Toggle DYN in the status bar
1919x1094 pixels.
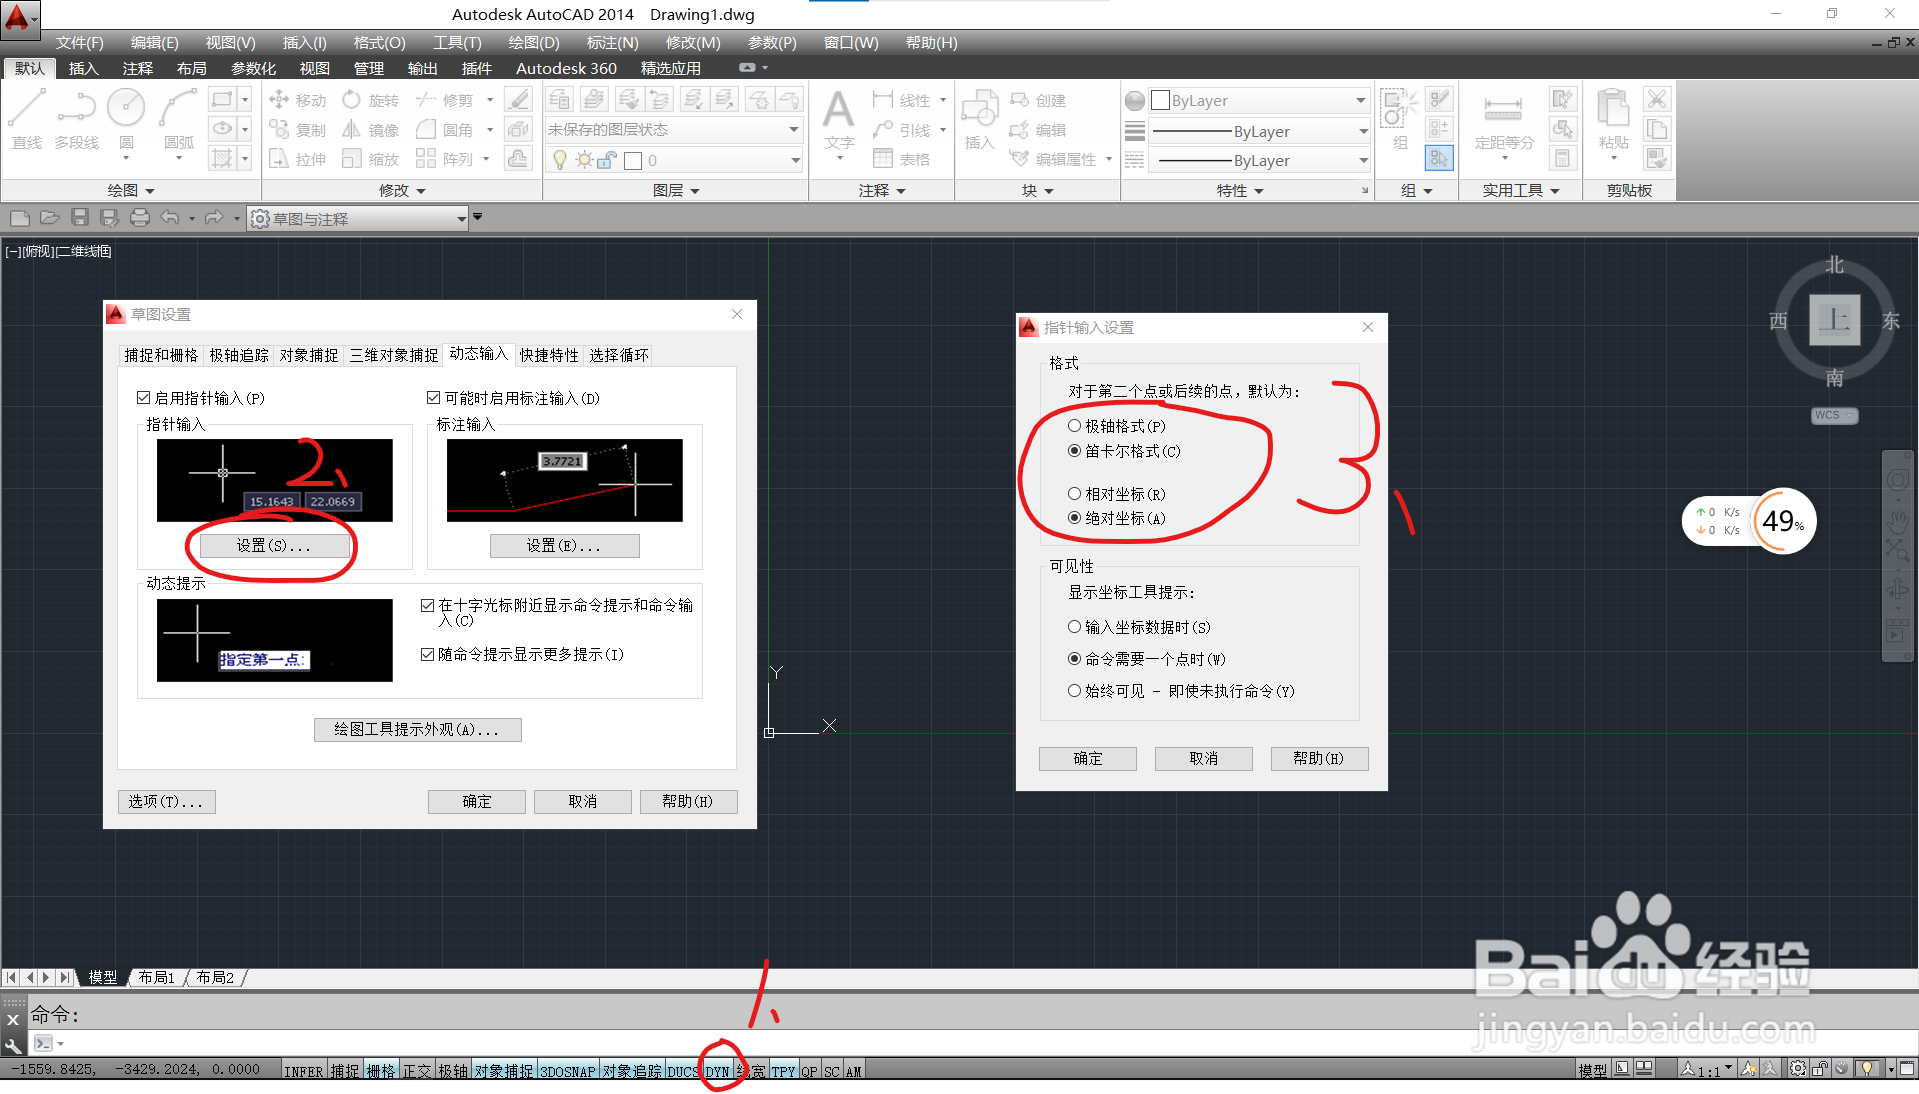click(718, 1071)
